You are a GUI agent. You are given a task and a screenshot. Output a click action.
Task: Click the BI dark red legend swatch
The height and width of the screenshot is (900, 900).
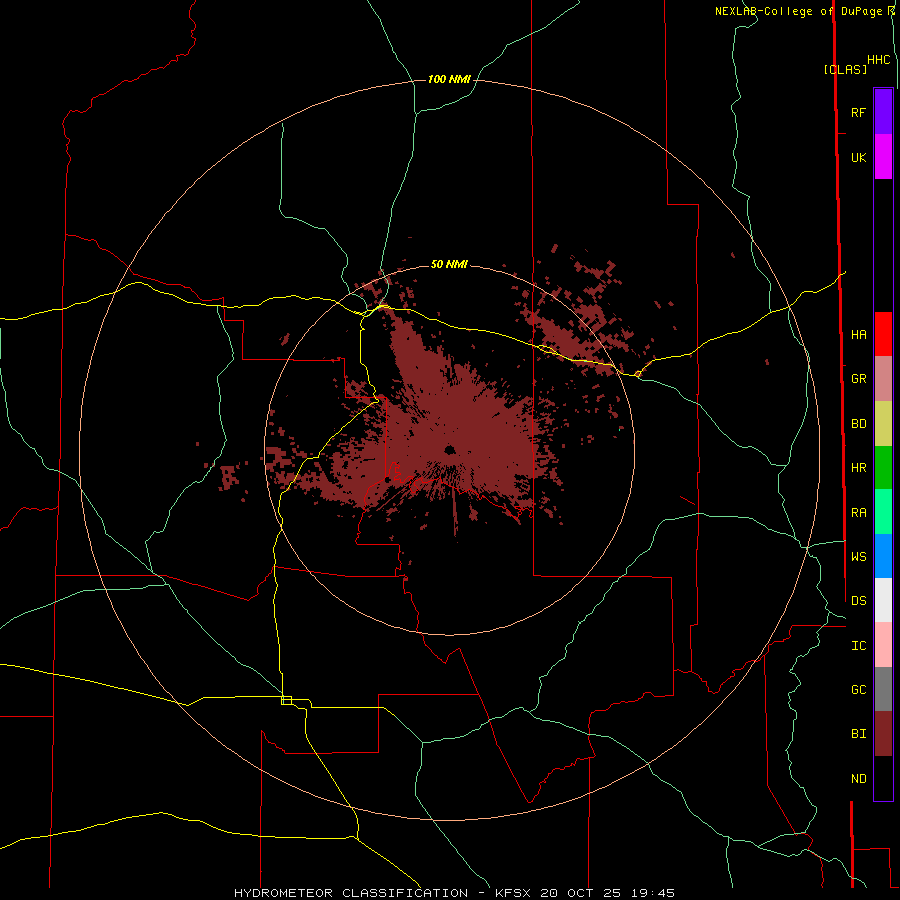pyautogui.click(x=883, y=734)
